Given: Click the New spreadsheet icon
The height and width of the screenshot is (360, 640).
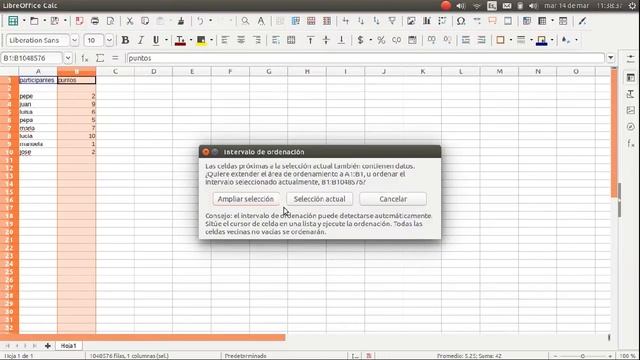Looking at the screenshot, I should tap(13, 21).
